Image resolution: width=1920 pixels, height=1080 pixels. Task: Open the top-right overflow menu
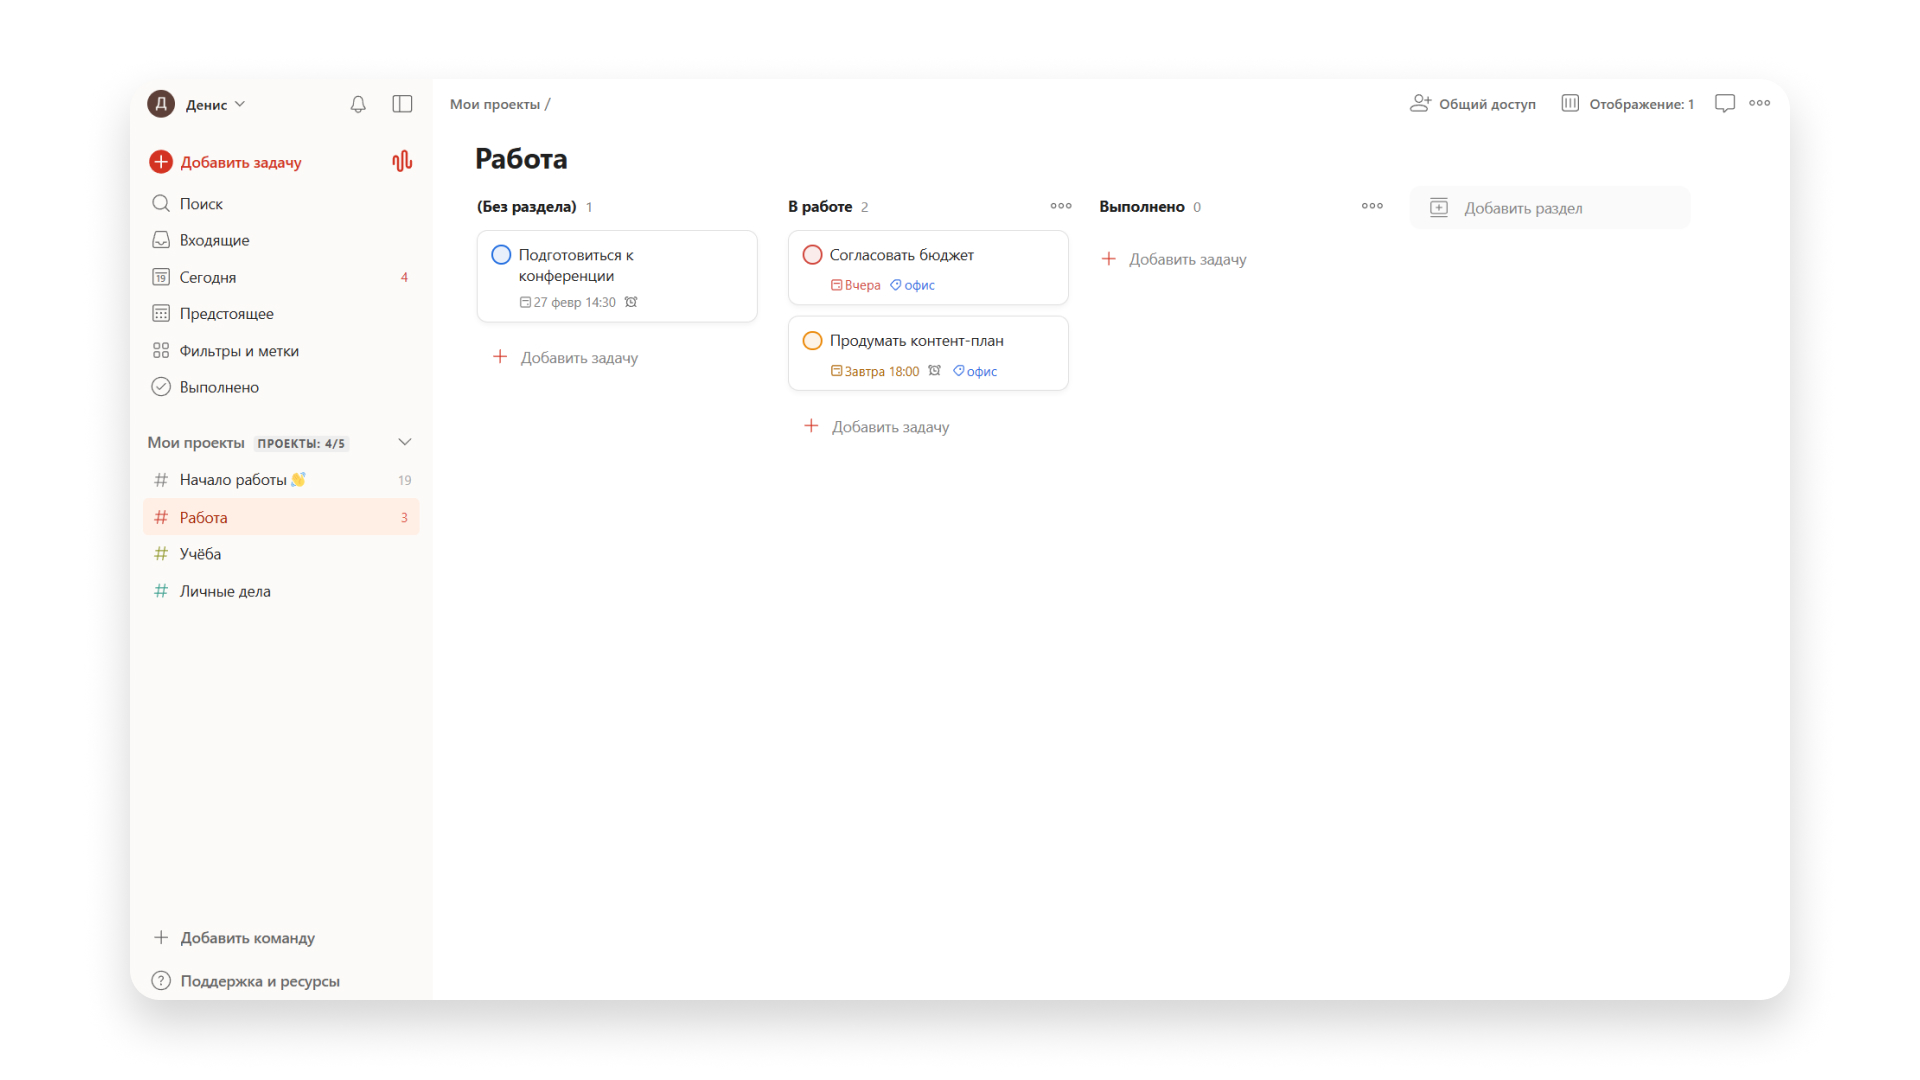point(1760,103)
